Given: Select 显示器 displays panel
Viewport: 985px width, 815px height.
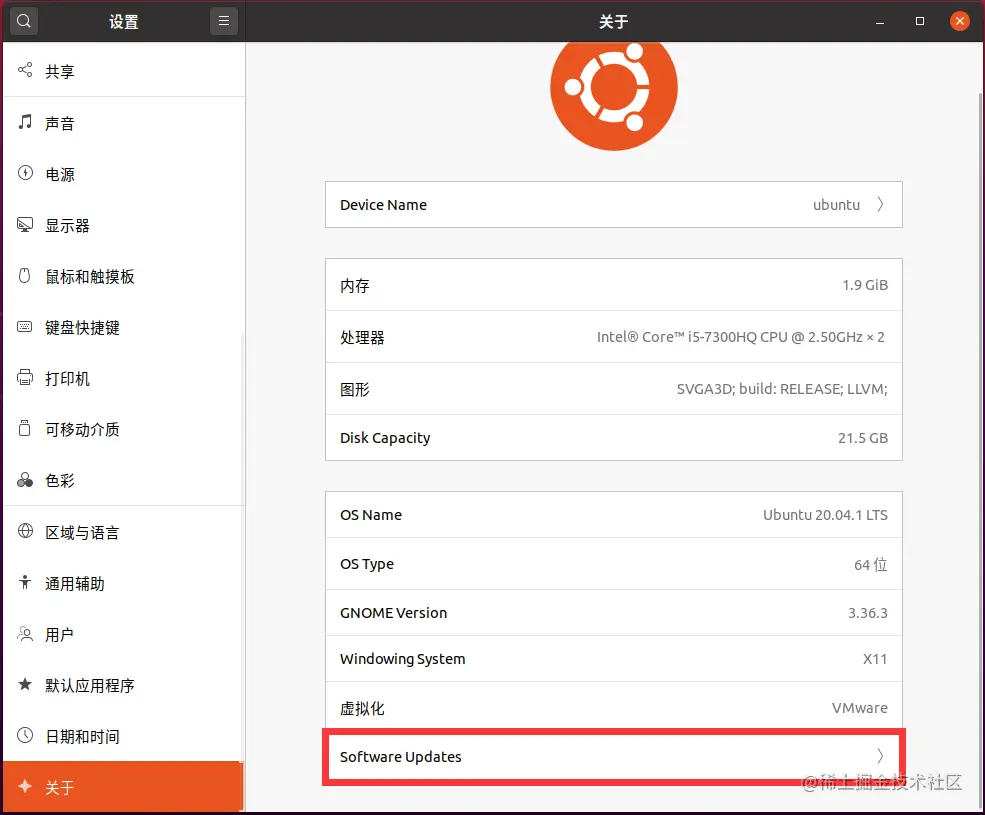Looking at the screenshot, I should (x=124, y=226).
